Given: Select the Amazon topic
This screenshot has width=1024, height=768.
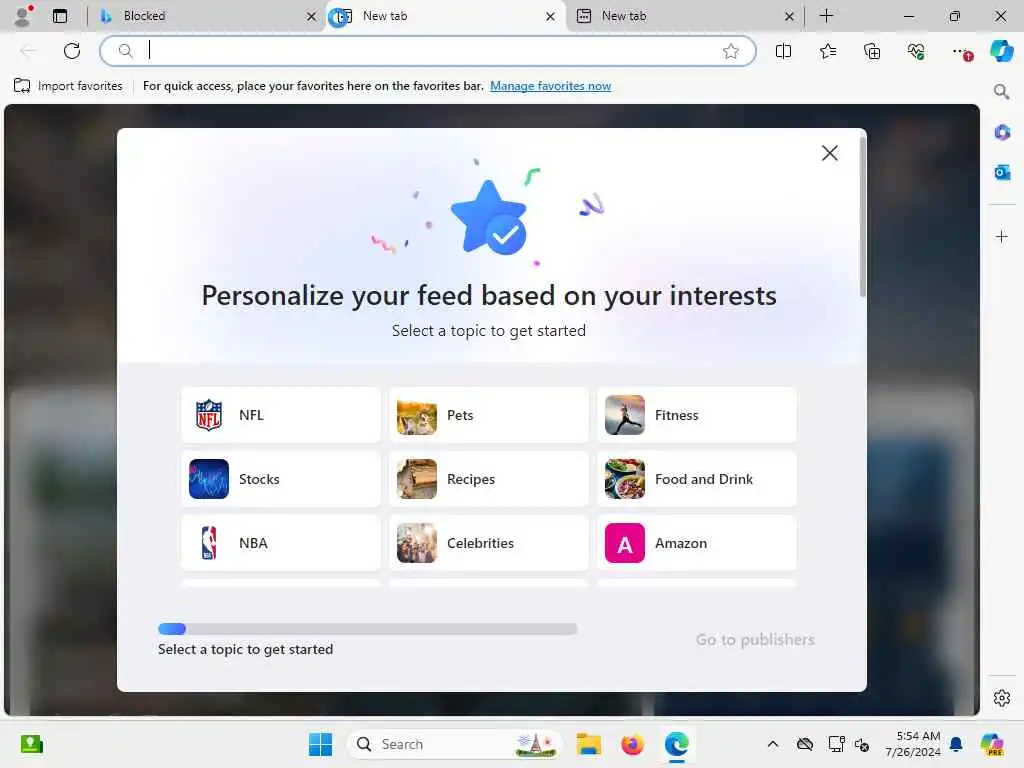Looking at the screenshot, I should [x=697, y=543].
